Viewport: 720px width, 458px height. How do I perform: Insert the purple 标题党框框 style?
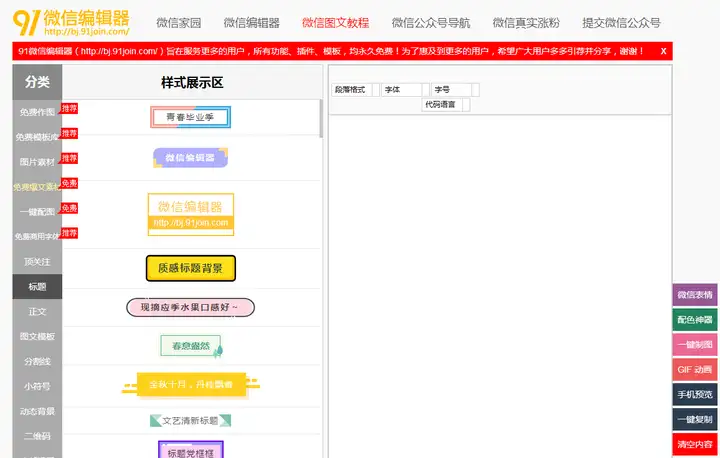click(191, 450)
